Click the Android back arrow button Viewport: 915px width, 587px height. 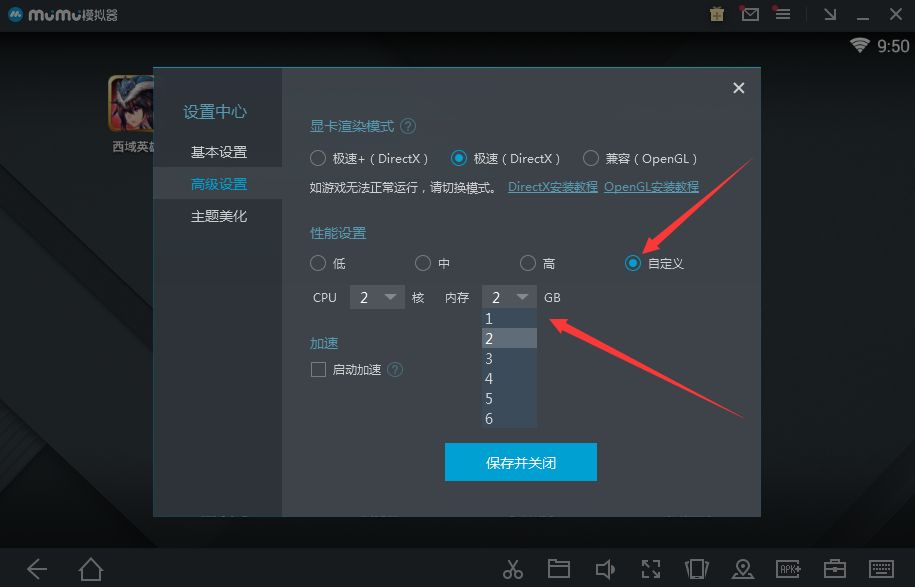[x=37, y=569]
